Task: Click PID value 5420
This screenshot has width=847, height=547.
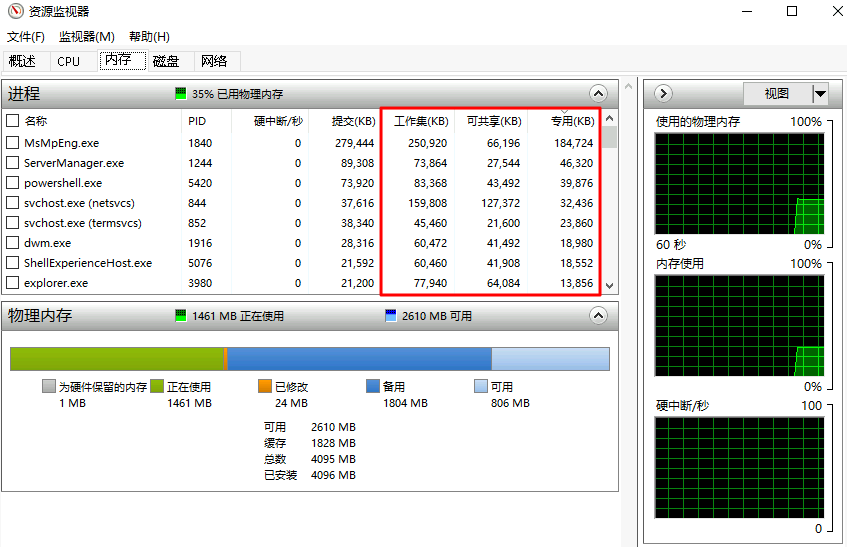Action: click(200, 183)
